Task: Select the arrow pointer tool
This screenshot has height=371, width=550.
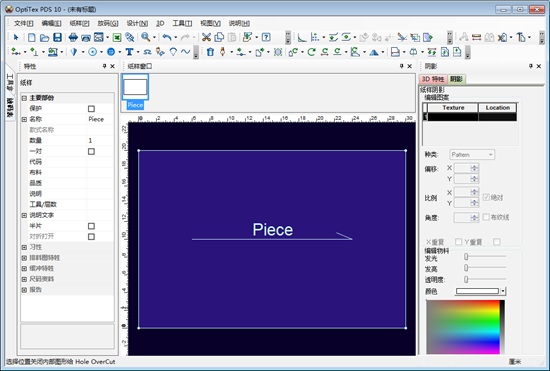Action: coord(16,37)
